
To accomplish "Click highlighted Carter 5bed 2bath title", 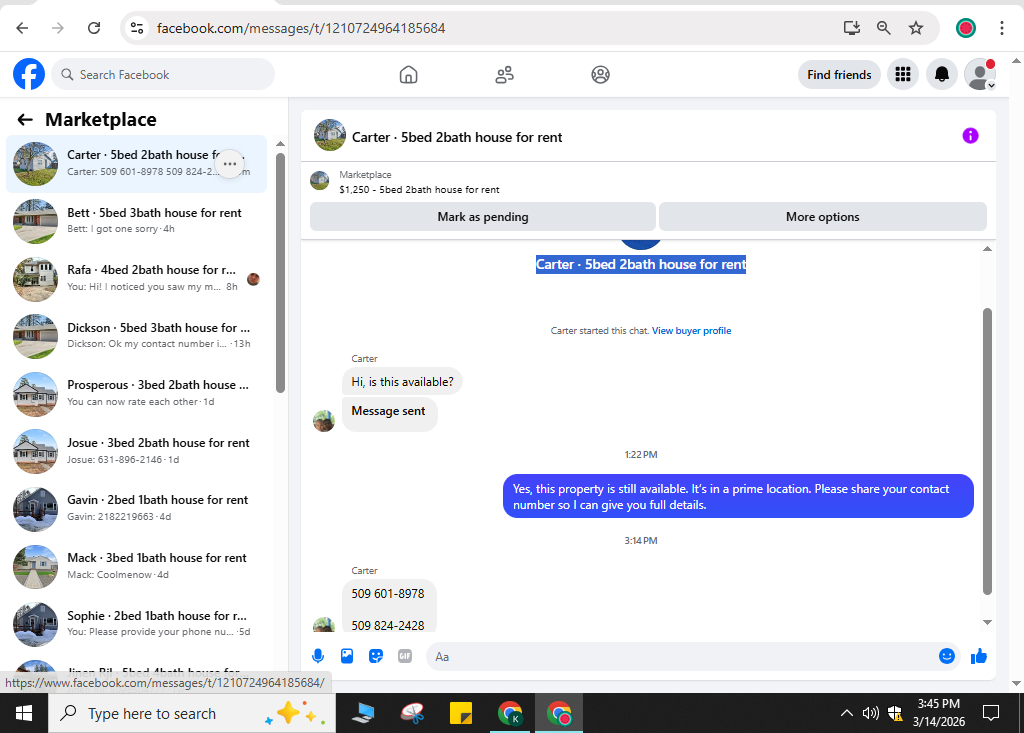I will pyautogui.click(x=641, y=265).
